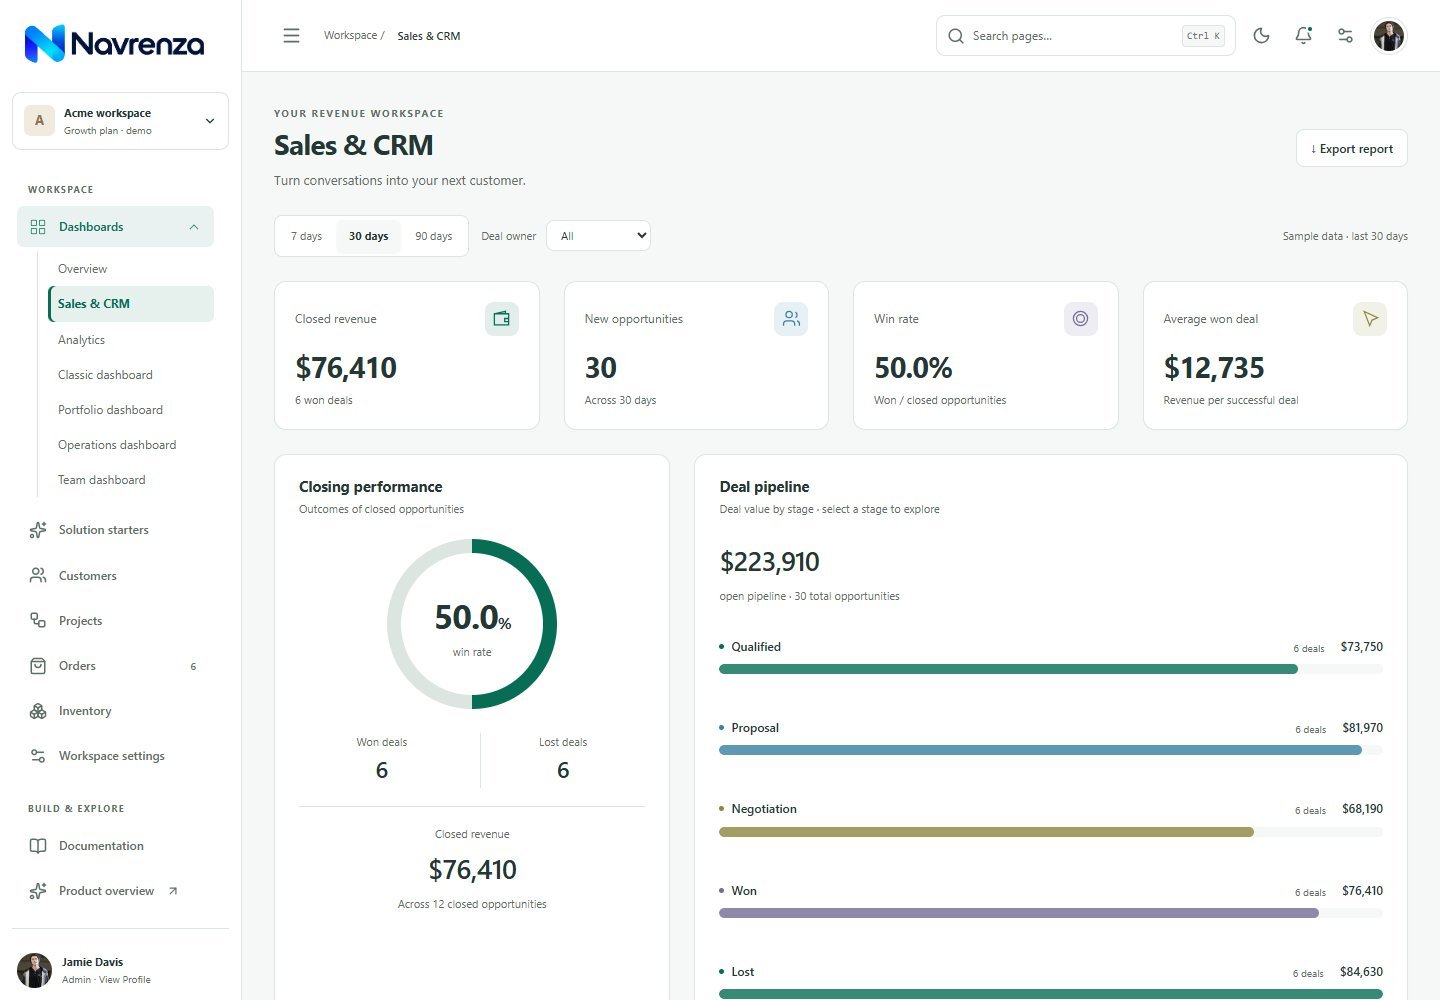
Task: Open the notifications bell
Action: click(1303, 36)
